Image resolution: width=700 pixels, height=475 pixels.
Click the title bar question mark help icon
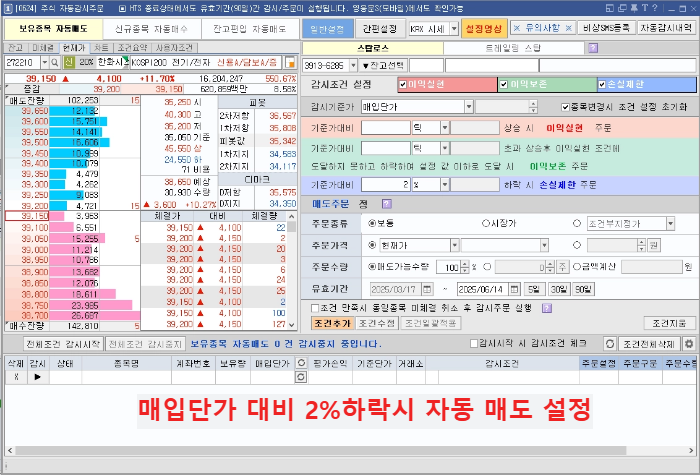coord(654,8)
